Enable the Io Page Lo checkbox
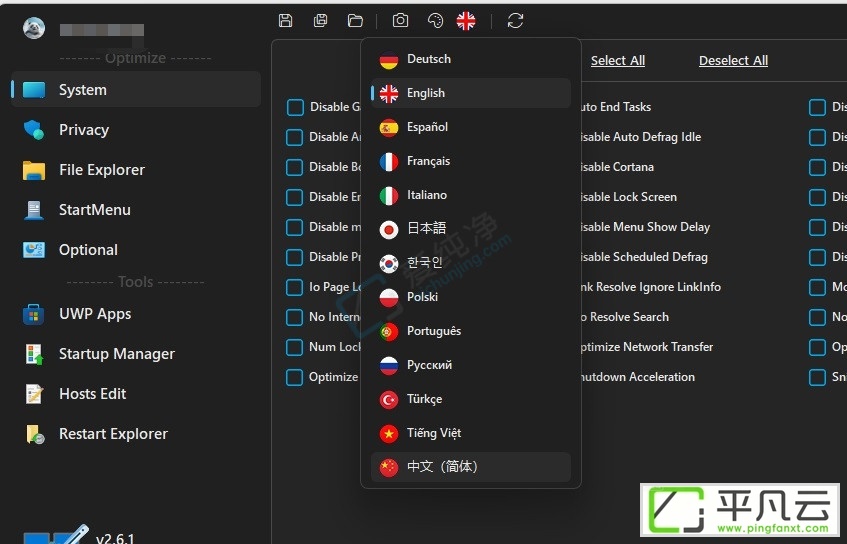This screenshot has width=847, height=544. (294, 287)
